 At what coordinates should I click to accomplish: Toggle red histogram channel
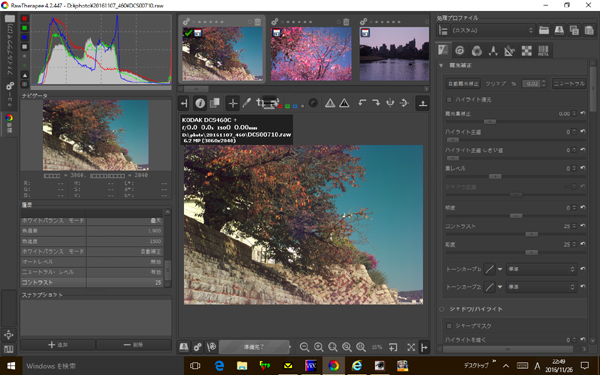coord(24,18)
